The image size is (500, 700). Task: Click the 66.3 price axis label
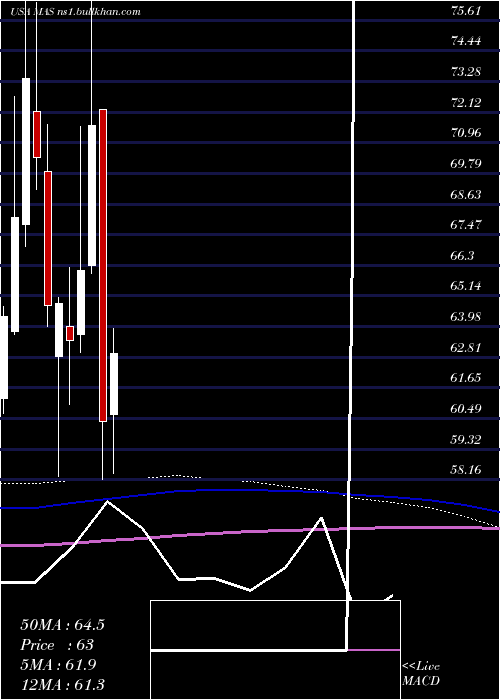point(462,255)
